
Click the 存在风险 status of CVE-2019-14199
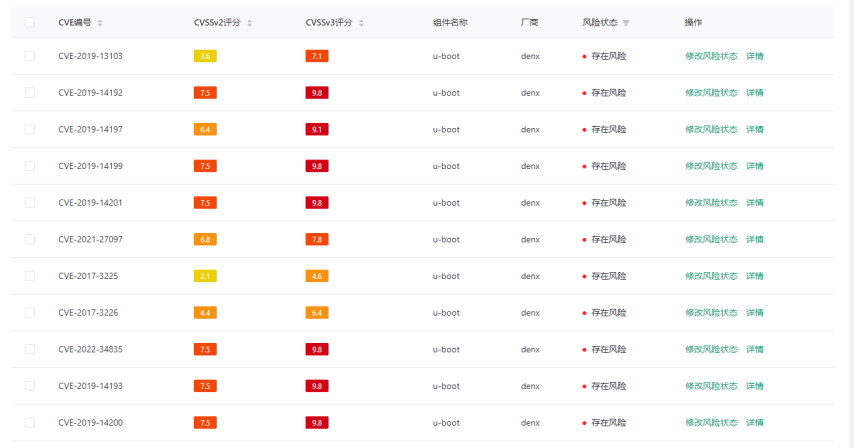click(608, 166)
